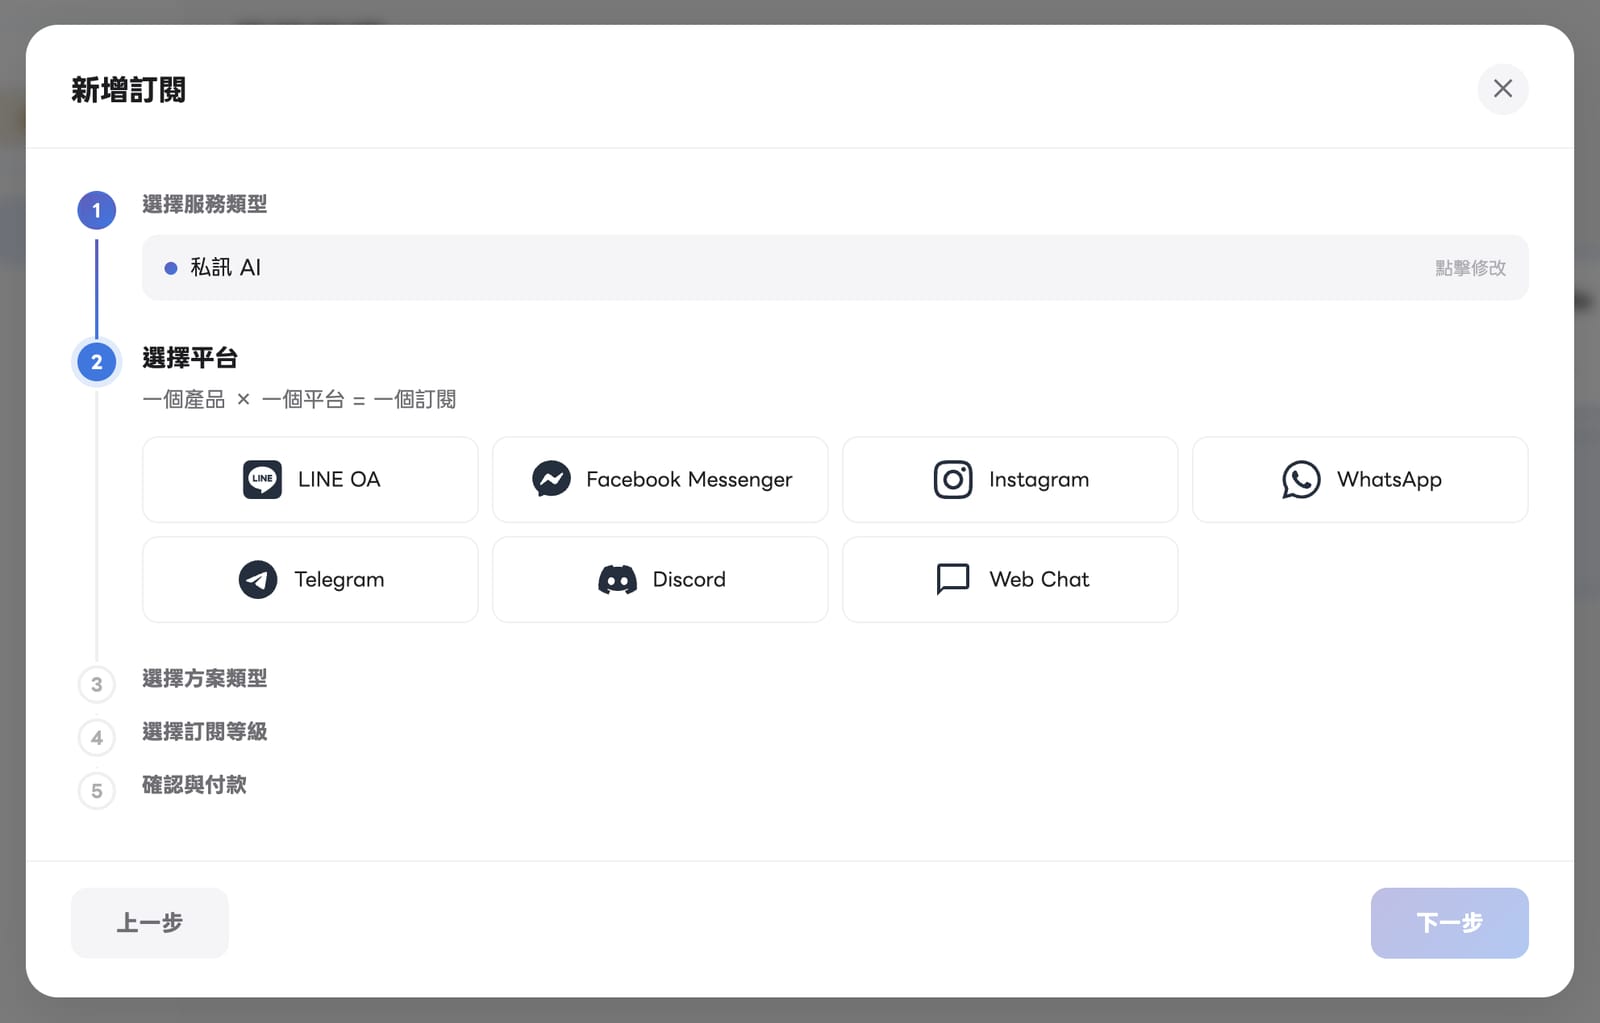Click the 選擇平台 step heading
The width and height of the screenshot is (1600, 1023).
[190, 358]
